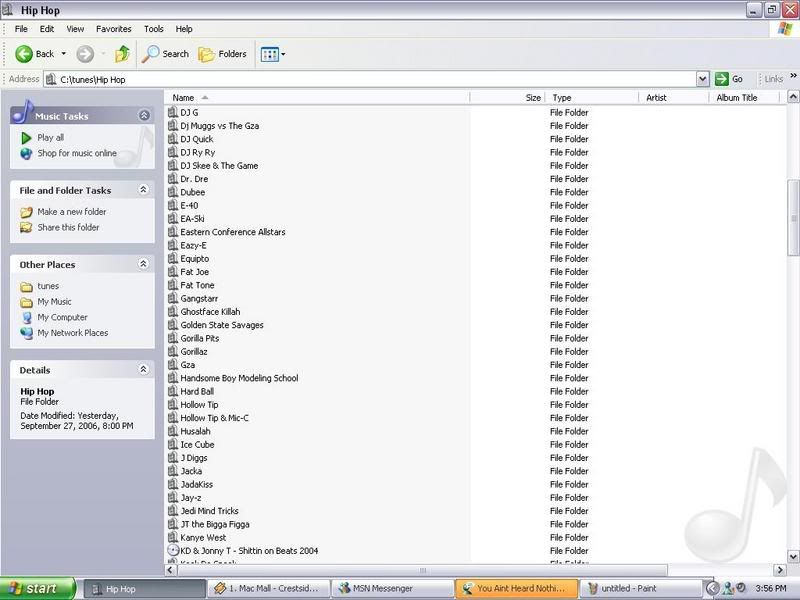This screenshot has height=600, width=800.
Task: Switch to MSN Messenger taskbar button
Action: [x=392, y=589]
